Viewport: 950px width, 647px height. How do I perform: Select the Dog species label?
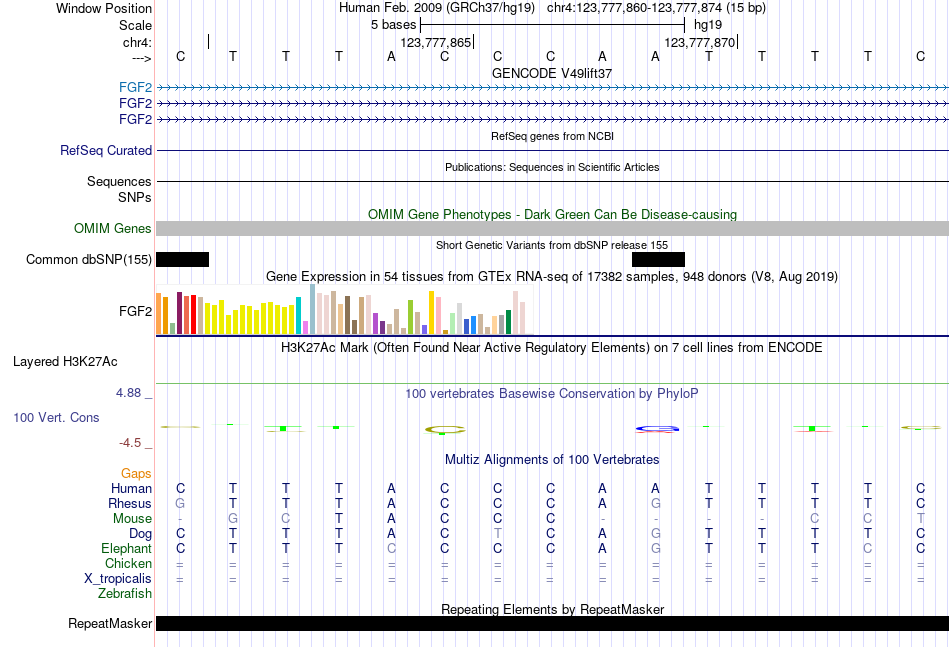[140, 533]
